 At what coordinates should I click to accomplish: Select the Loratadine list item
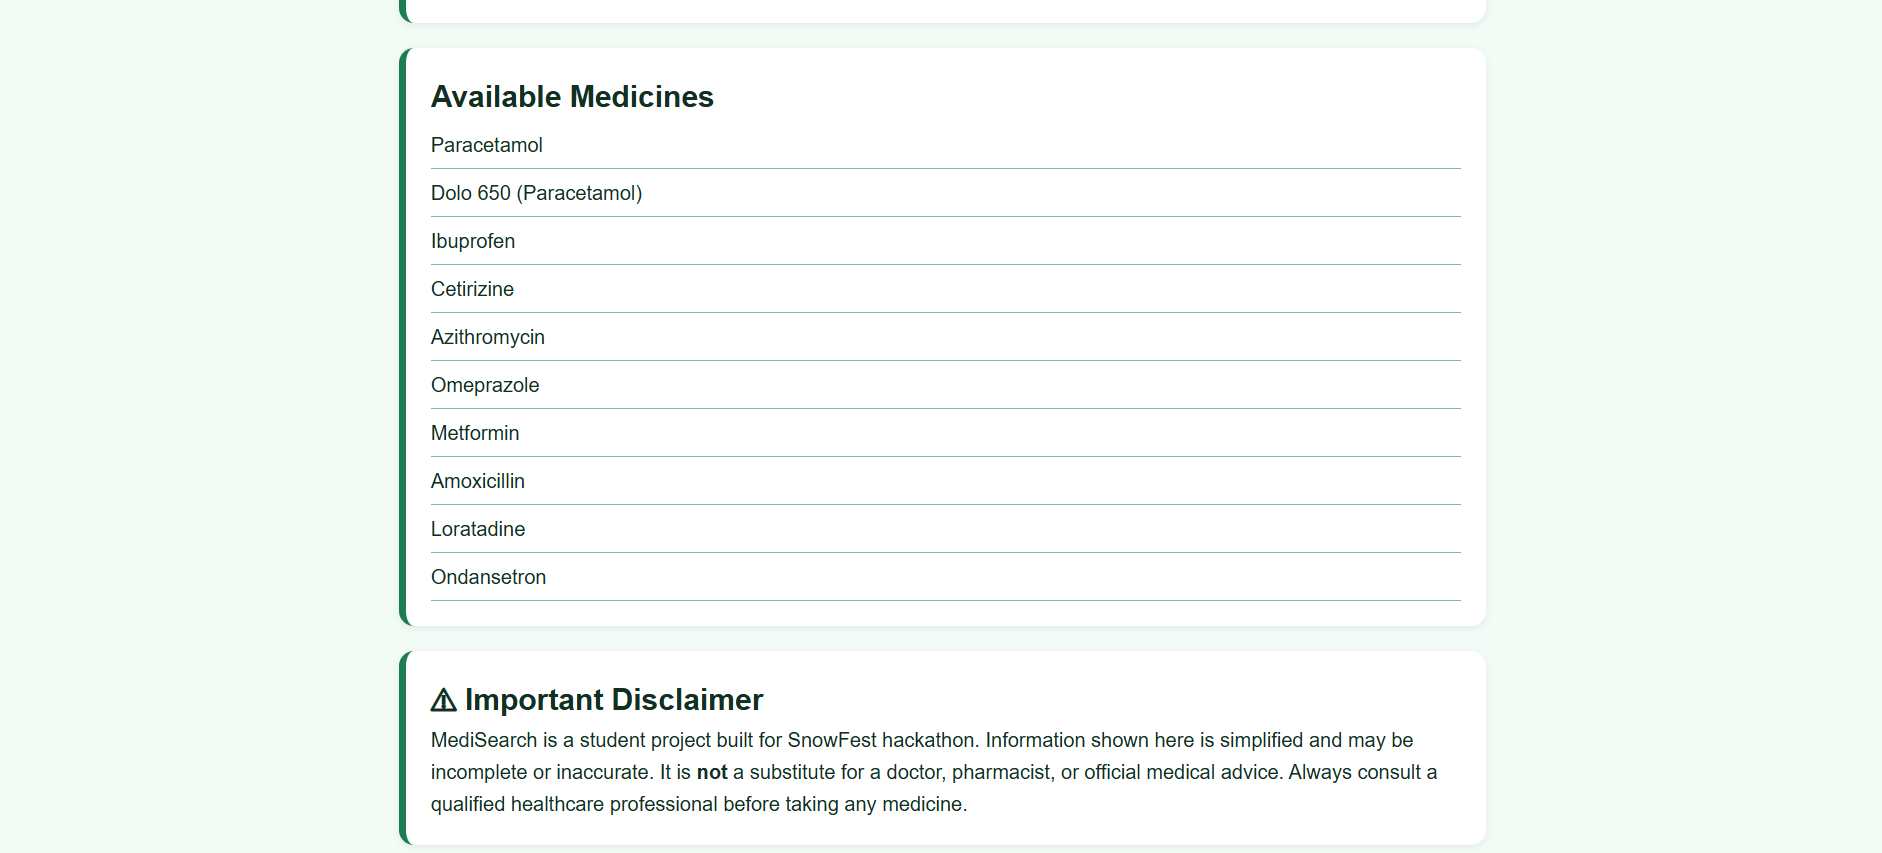tap(478, 529)
